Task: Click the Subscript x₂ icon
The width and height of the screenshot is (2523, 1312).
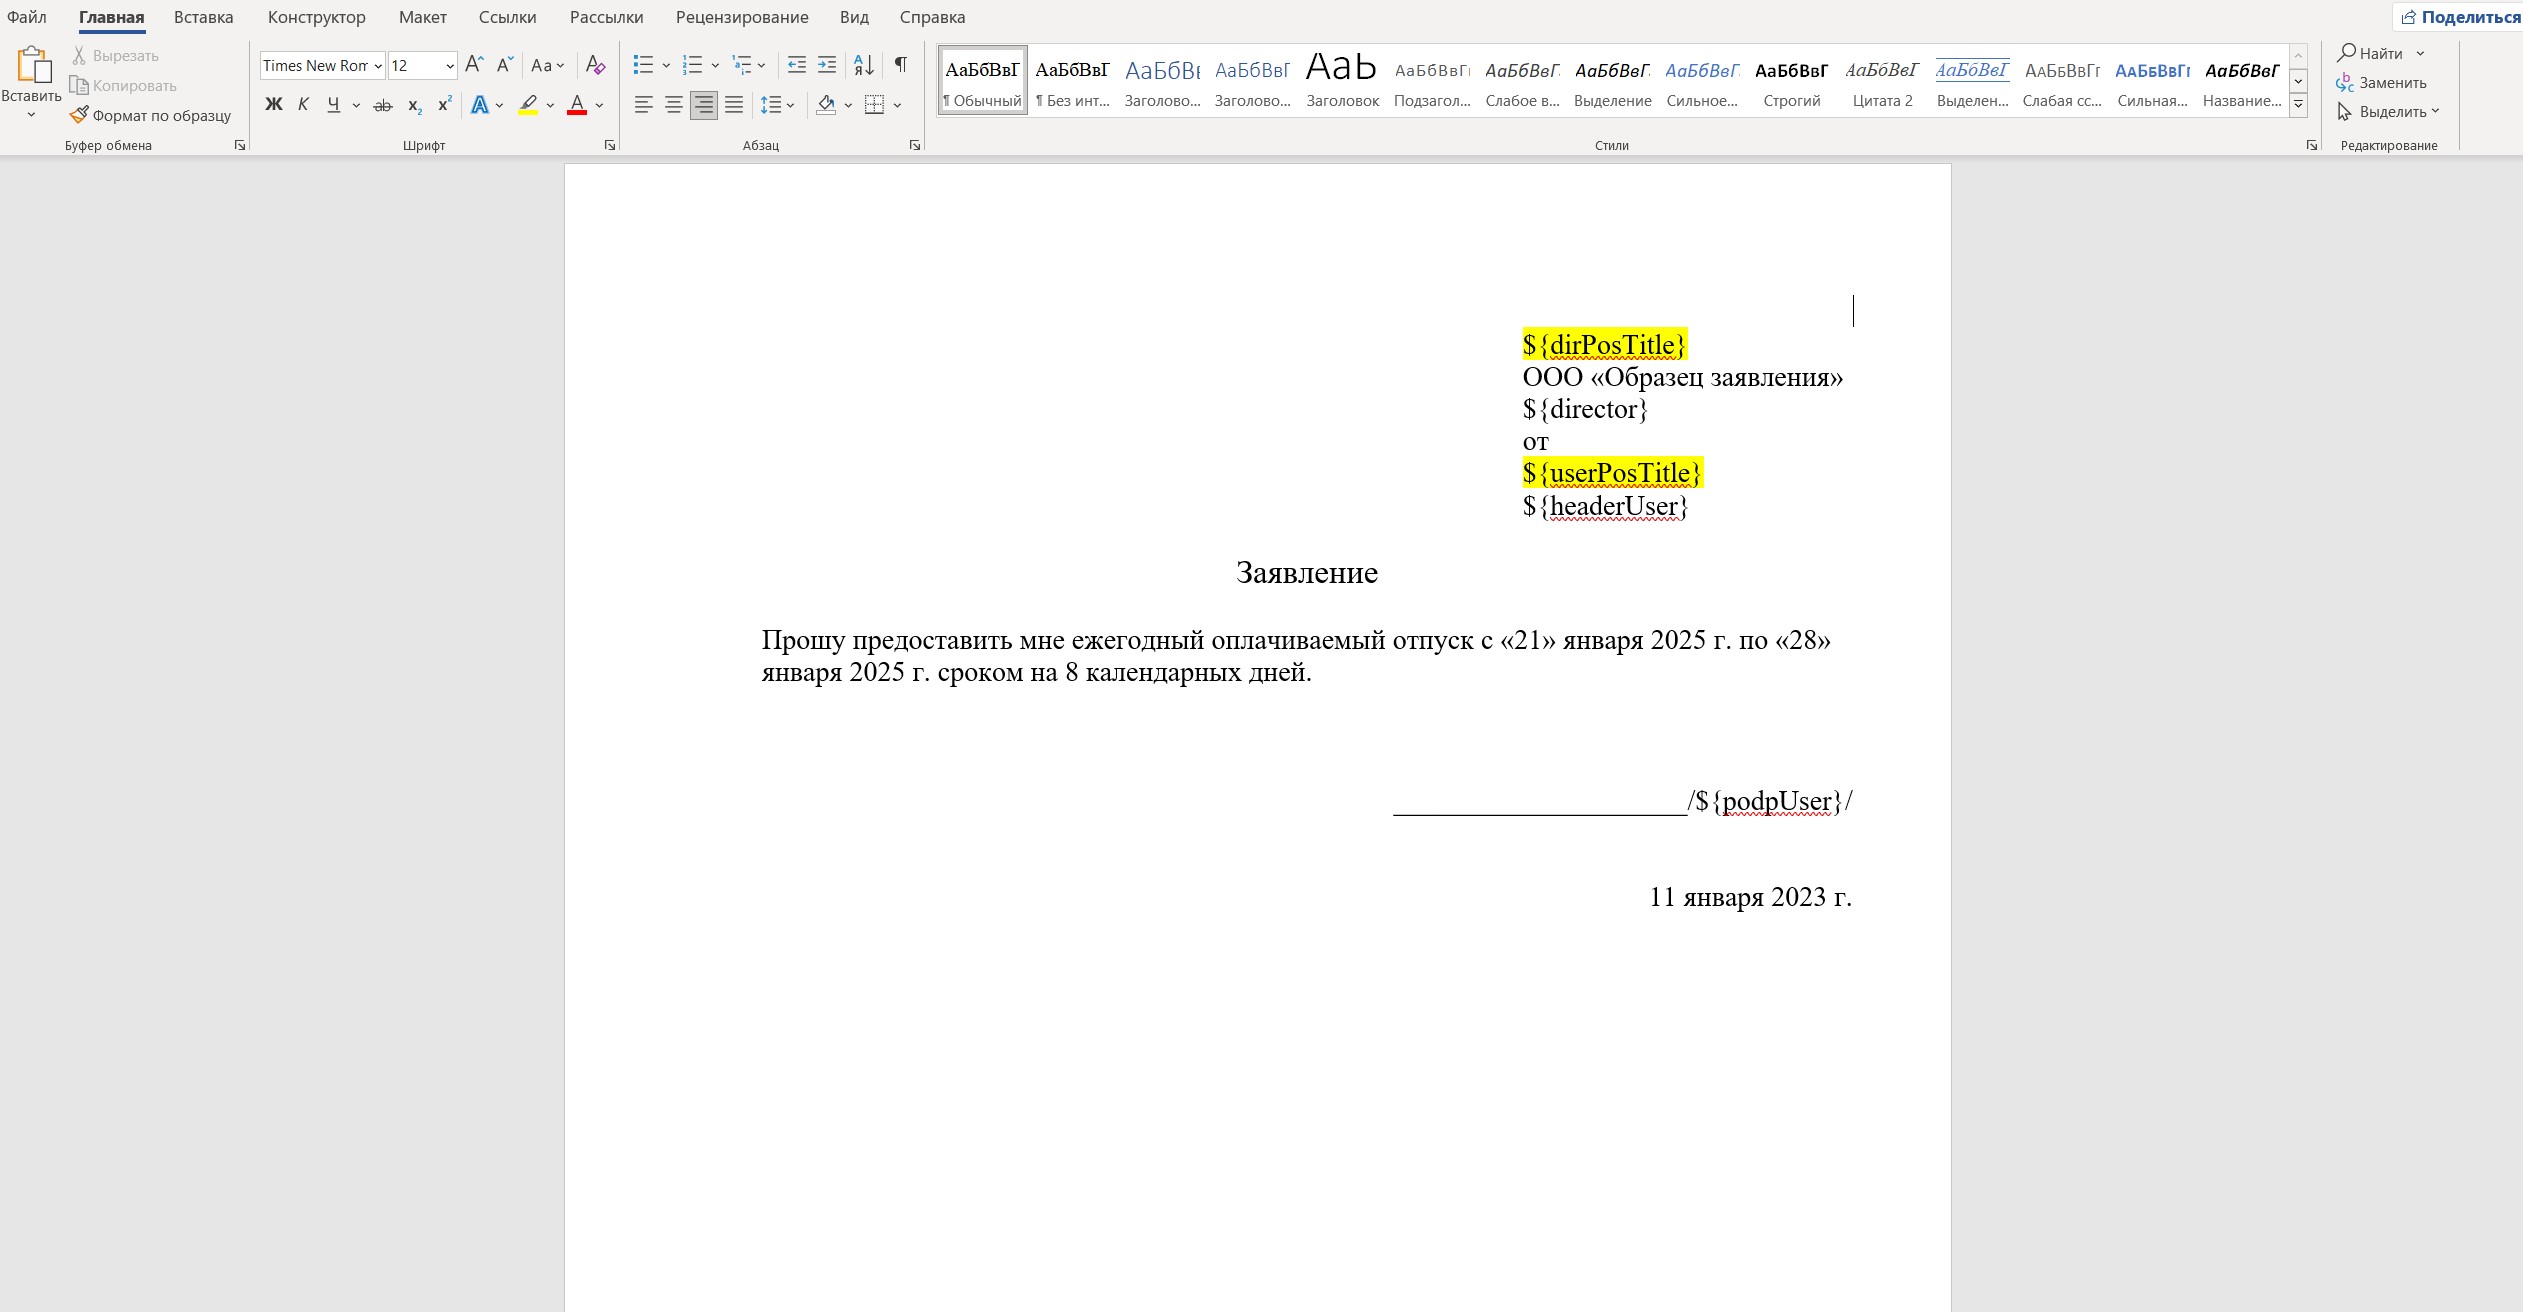Action: (x=414, y=105)
